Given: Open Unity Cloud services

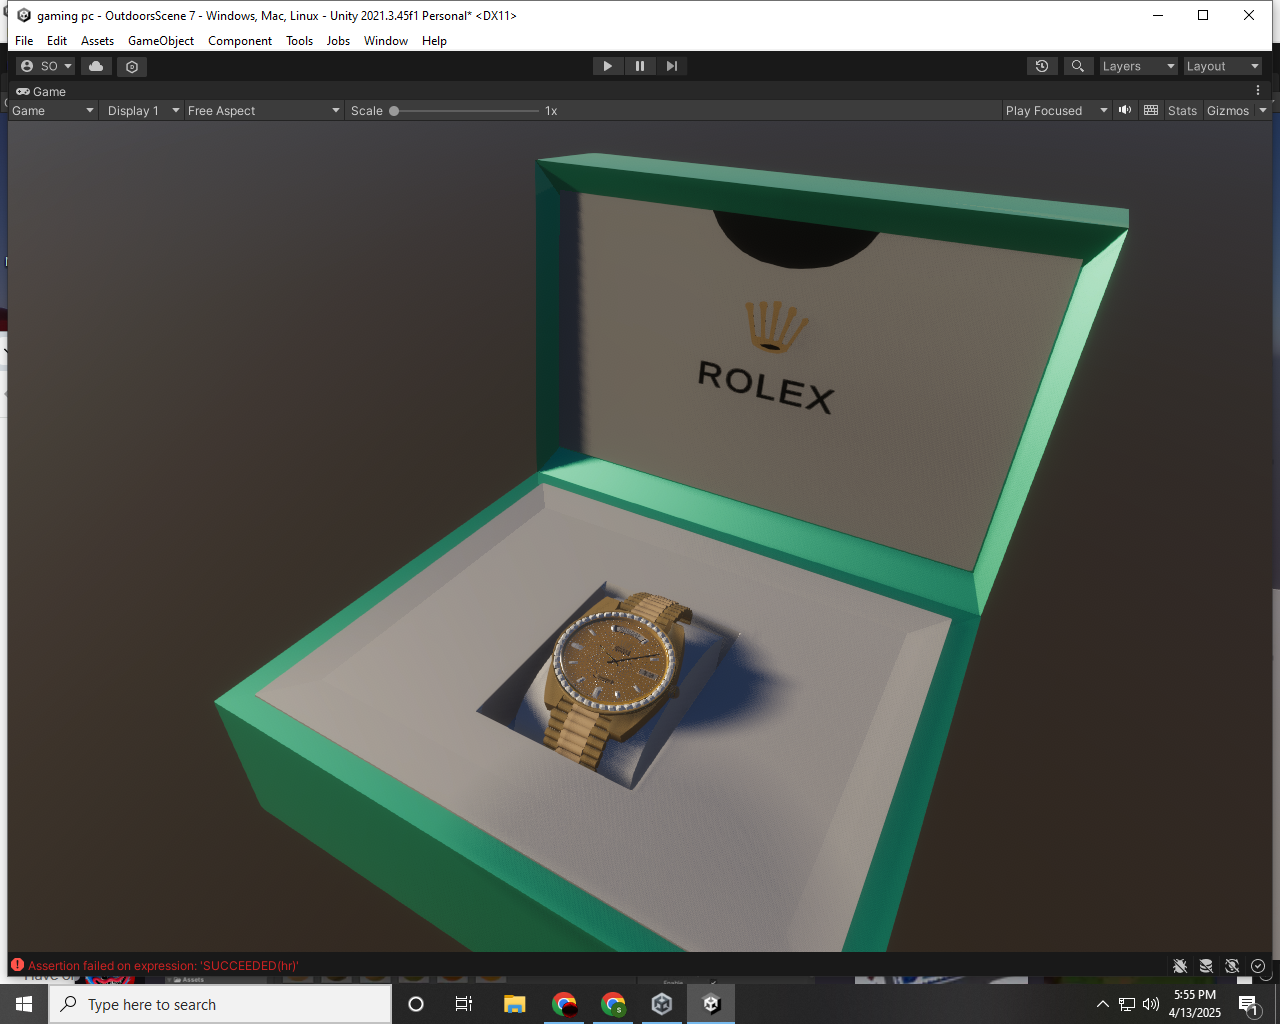Looking at the screenshot, I should tap(95, 65).
